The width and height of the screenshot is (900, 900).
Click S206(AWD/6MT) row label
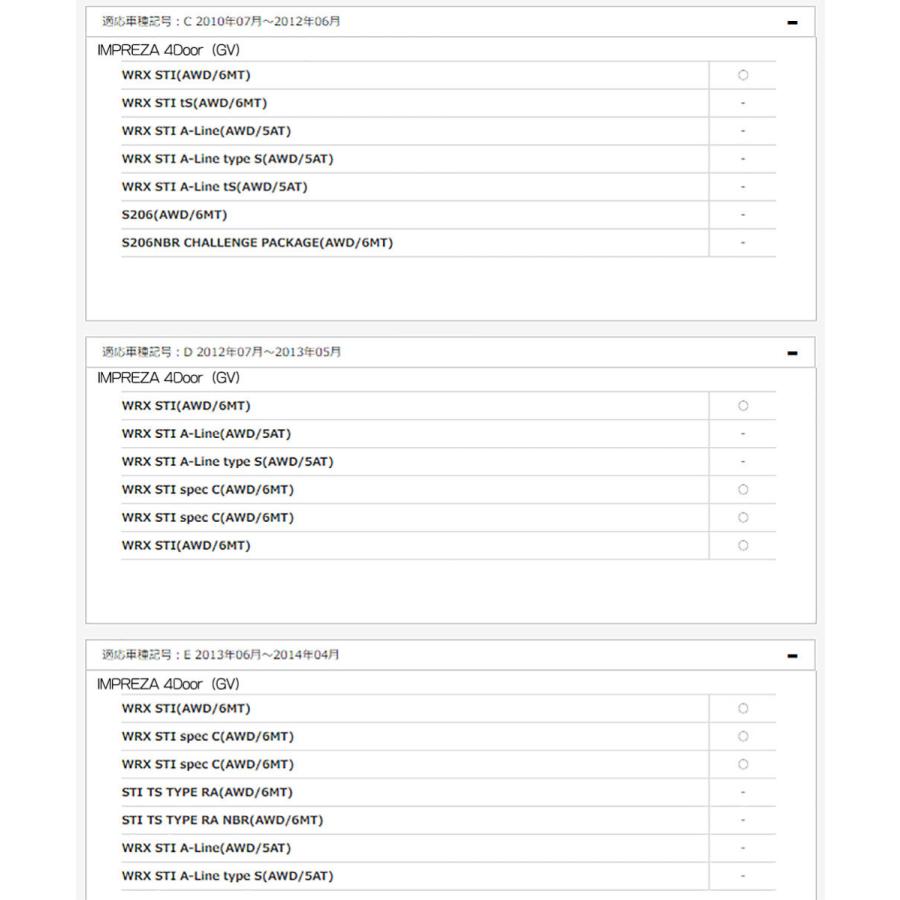click(174, 215)
